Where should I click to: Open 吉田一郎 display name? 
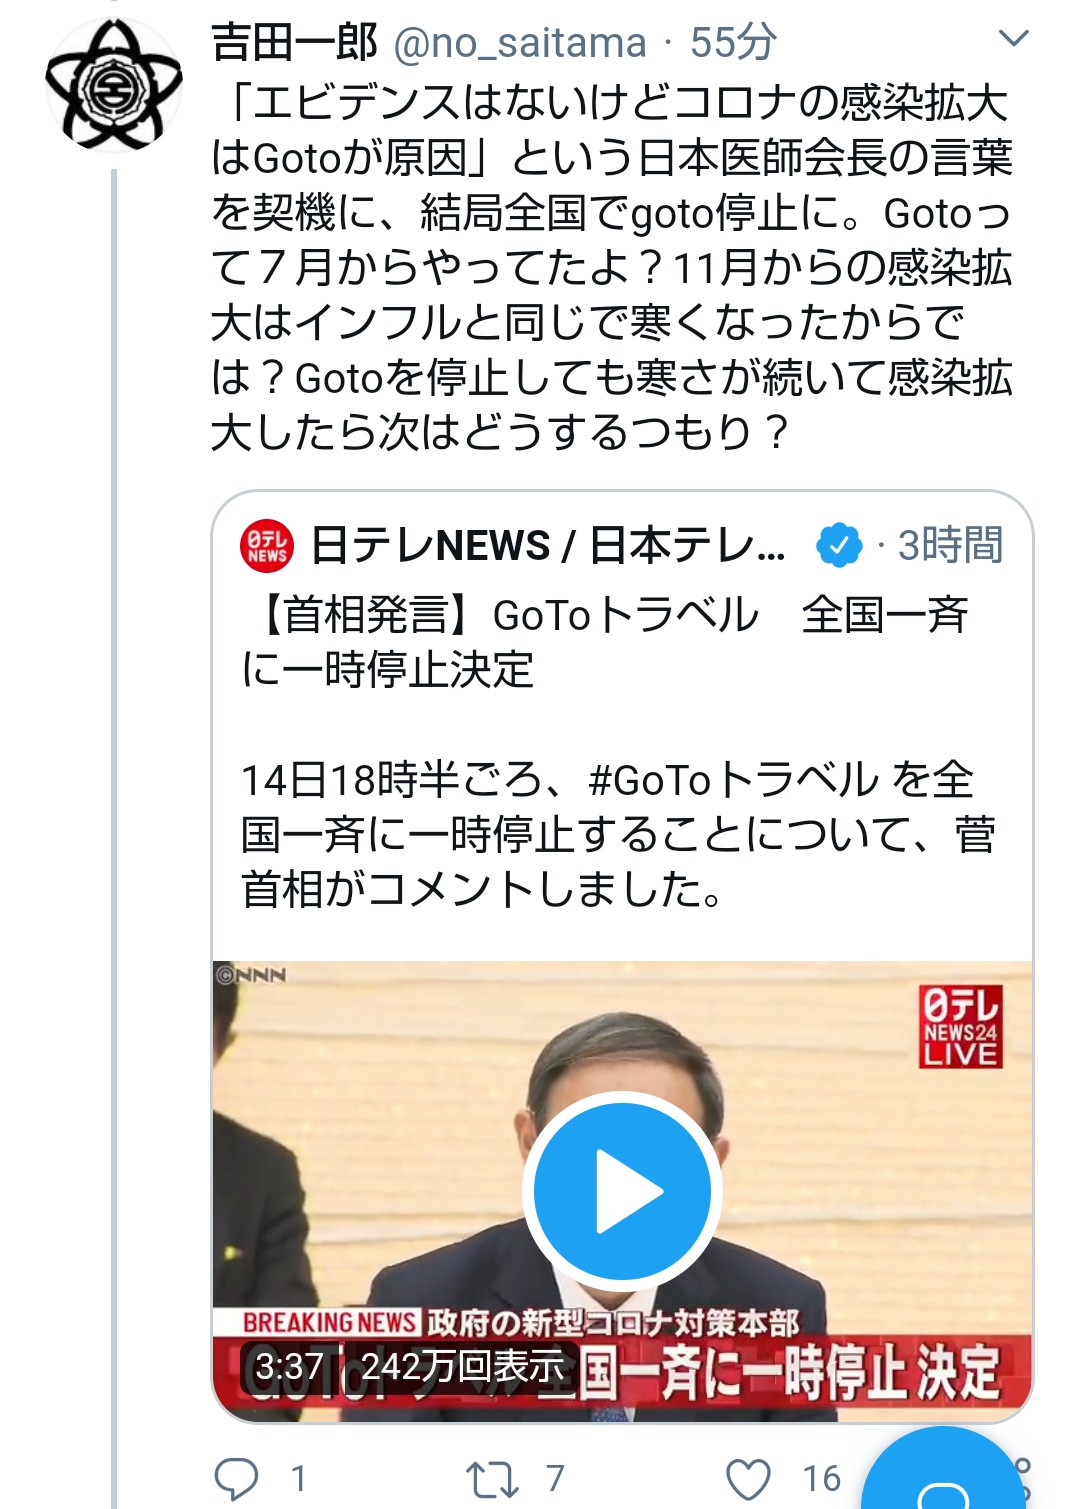294,43
